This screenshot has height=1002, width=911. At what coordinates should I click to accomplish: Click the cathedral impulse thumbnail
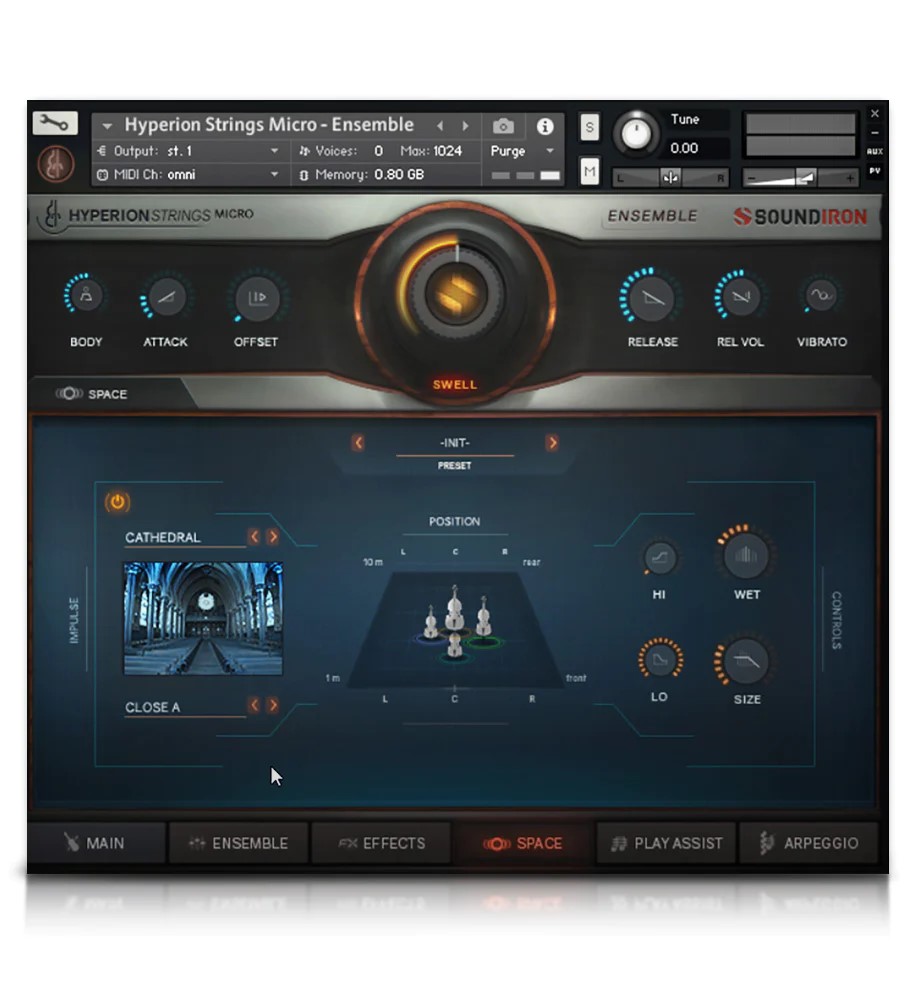(203, 618)
